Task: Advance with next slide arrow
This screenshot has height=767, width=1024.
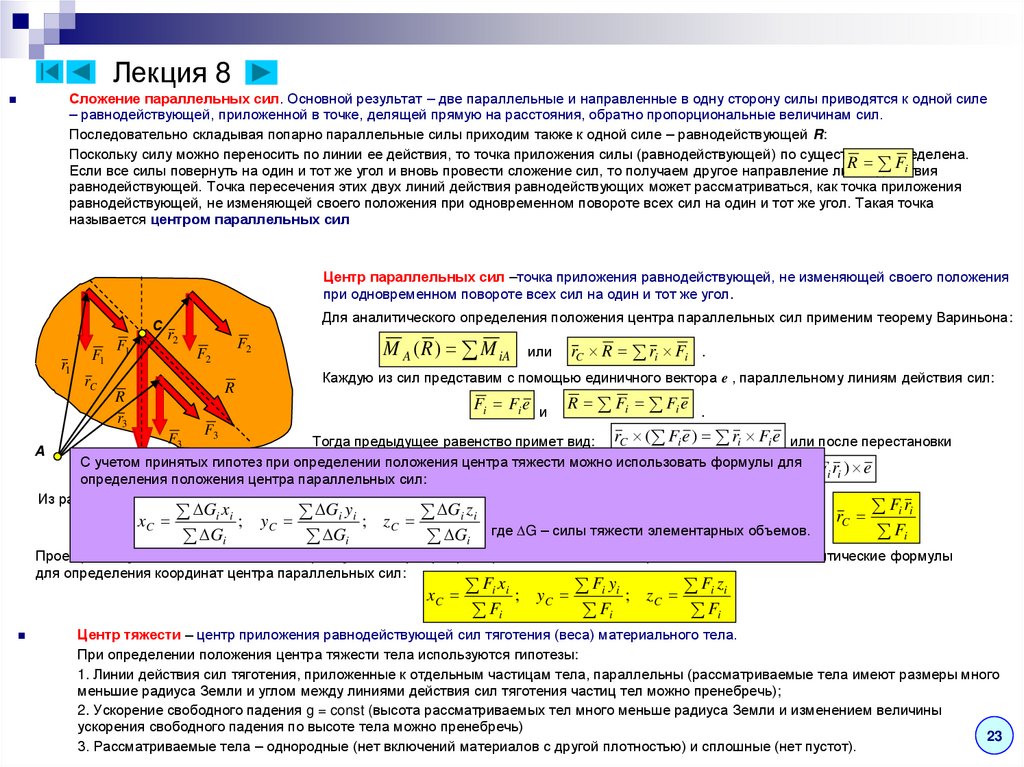Action: (261, 72)
